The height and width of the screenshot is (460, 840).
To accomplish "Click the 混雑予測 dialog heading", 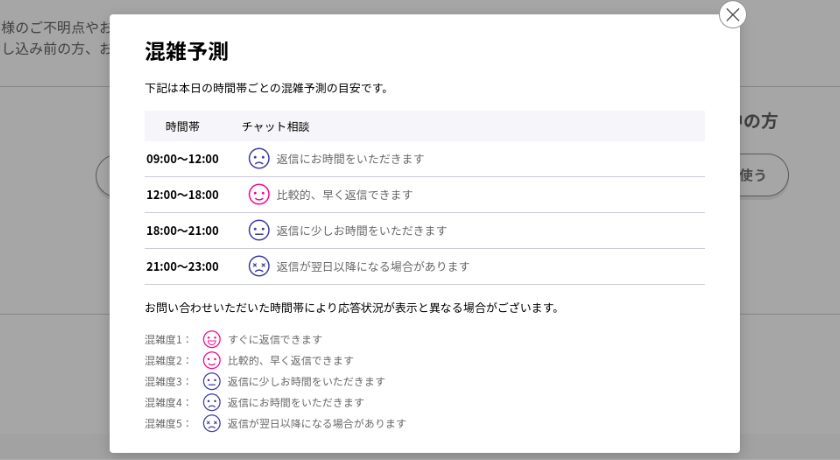I will click(187, 51).
